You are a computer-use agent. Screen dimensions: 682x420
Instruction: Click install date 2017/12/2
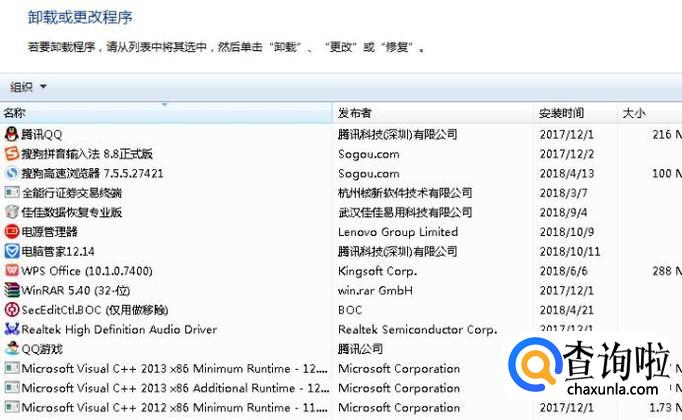(x=567, y=154)
